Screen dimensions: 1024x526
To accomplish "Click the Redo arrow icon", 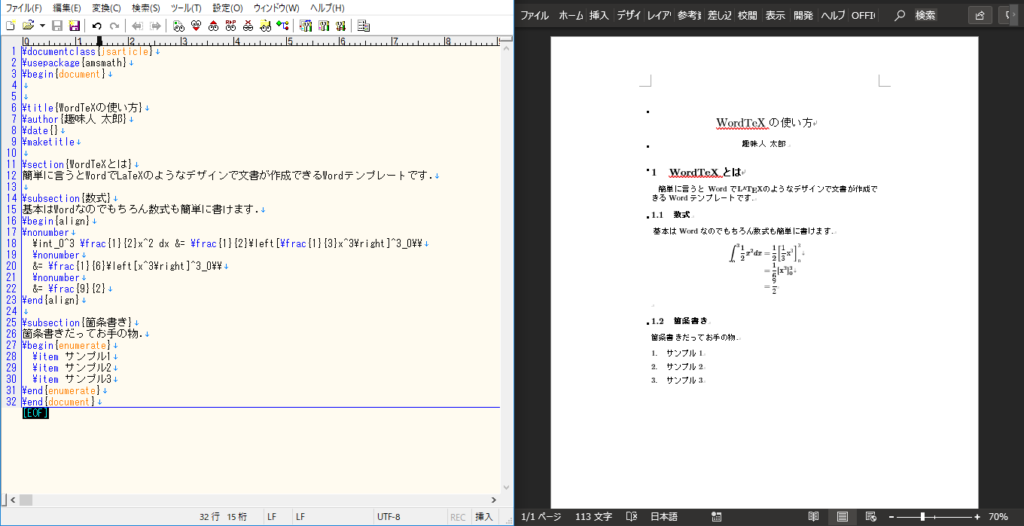I will point(115,25).
